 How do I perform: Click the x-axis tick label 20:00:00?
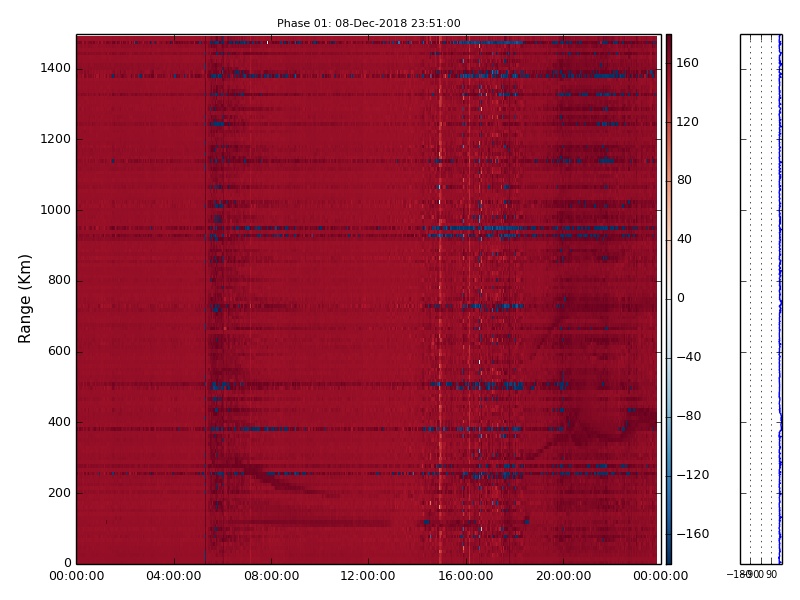(563, 577)
